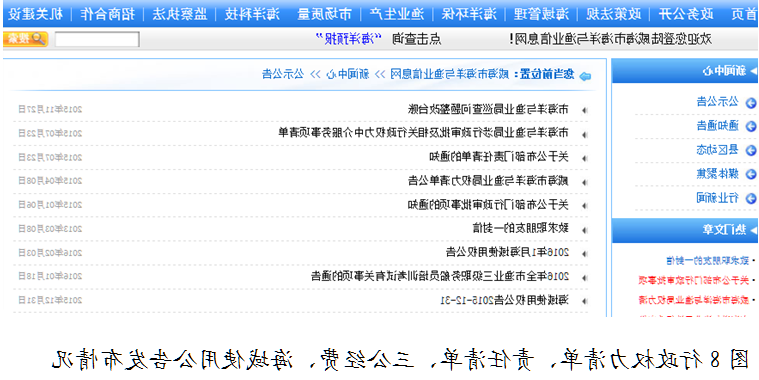Open breadcrumb link 威海市海洋与渔业信息网
This screenshot has width=759, height=380.
point(449,75)
